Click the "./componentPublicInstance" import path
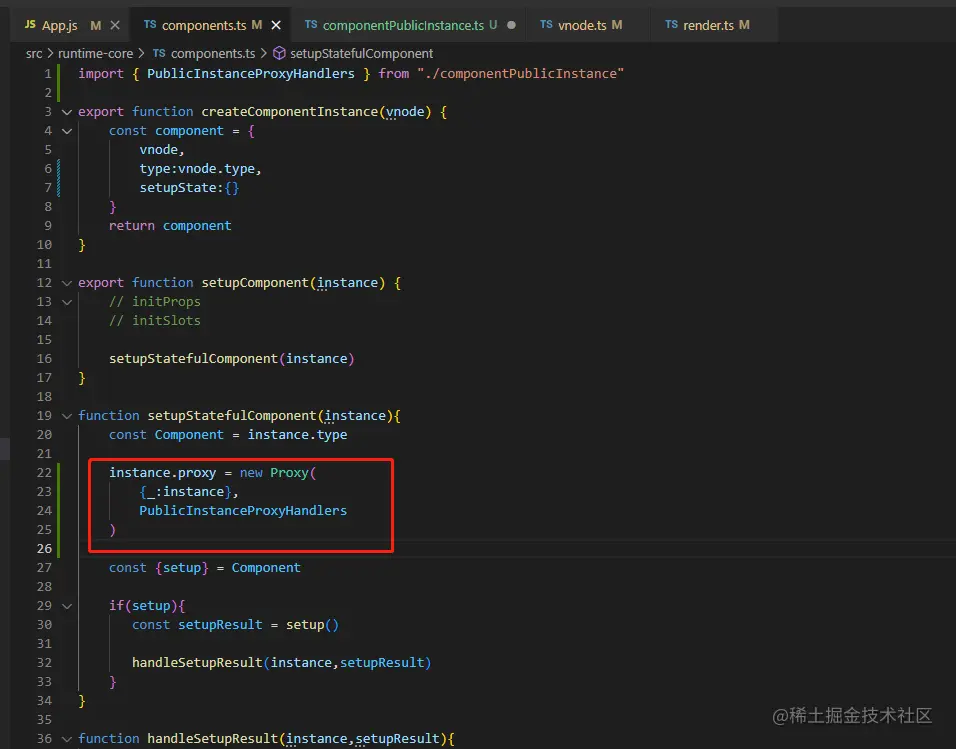Screen dimensions: 956x749 [520, 74]
